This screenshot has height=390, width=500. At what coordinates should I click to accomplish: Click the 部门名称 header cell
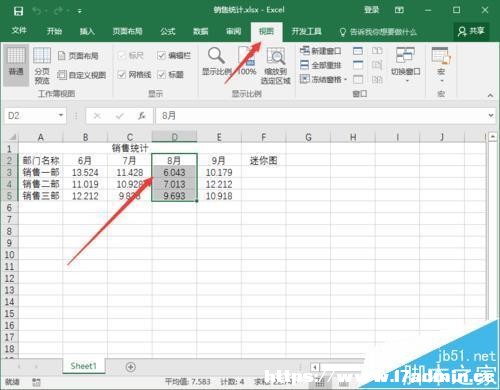pos(41,161)
